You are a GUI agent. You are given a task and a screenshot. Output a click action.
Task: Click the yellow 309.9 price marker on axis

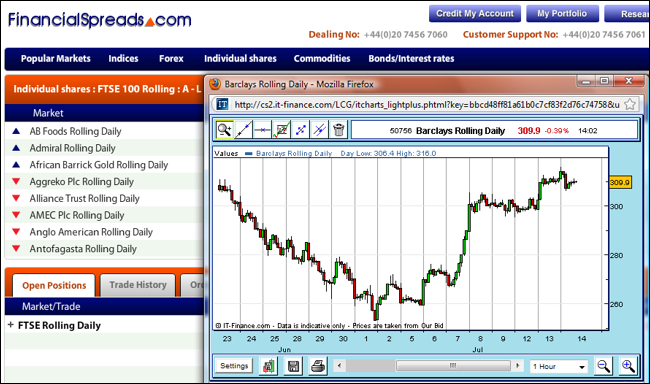point(620,182)
